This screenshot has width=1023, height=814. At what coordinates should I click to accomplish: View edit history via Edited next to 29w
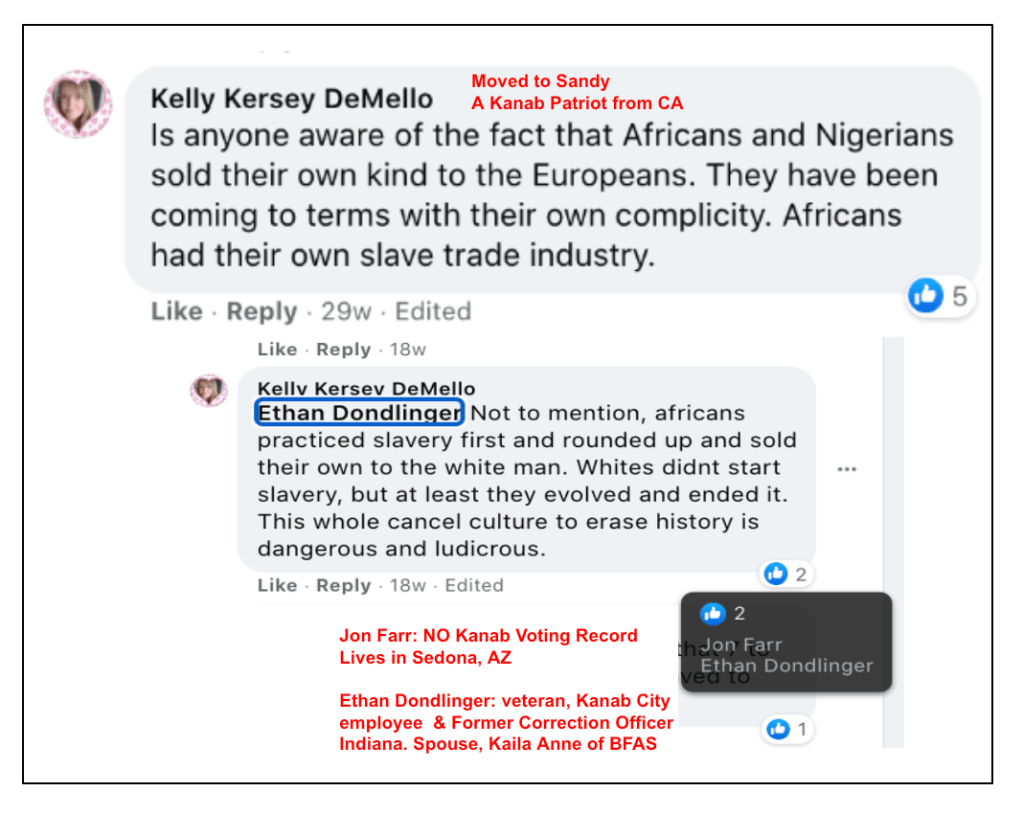(x=433, y=311)
